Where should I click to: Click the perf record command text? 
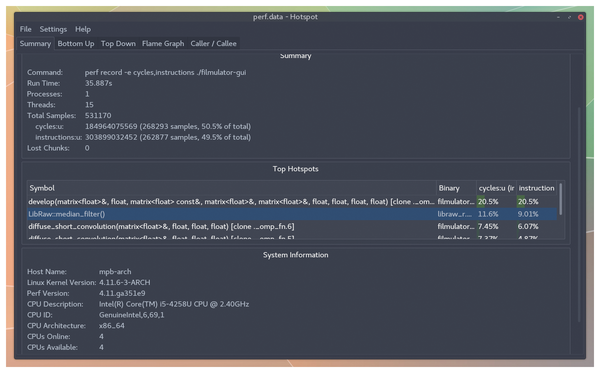tap(165, 72)
